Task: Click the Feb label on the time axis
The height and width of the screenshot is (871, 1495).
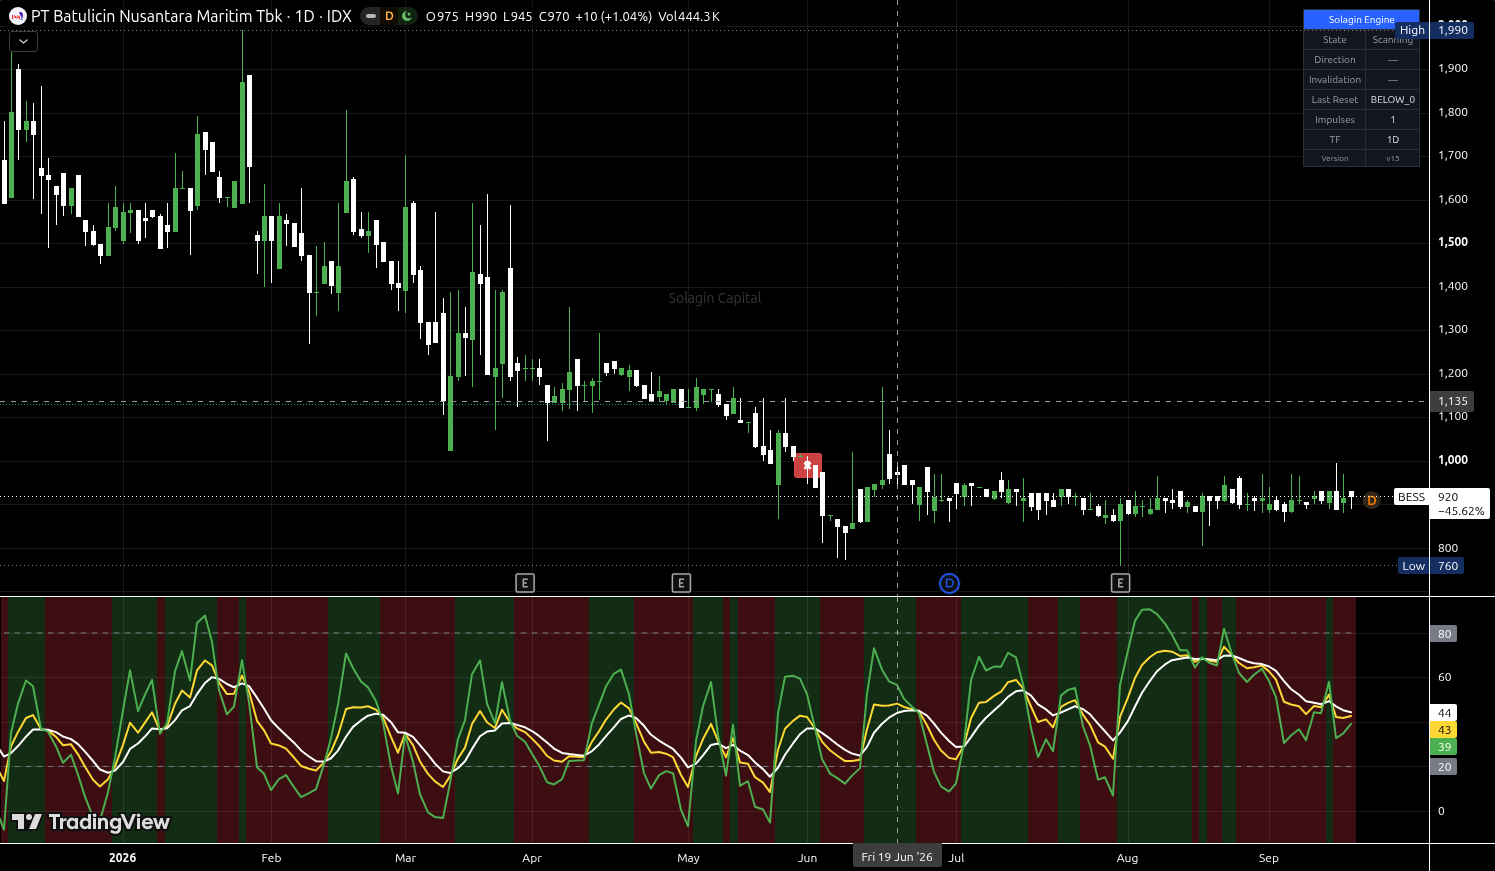Action: tap(271, 858)
